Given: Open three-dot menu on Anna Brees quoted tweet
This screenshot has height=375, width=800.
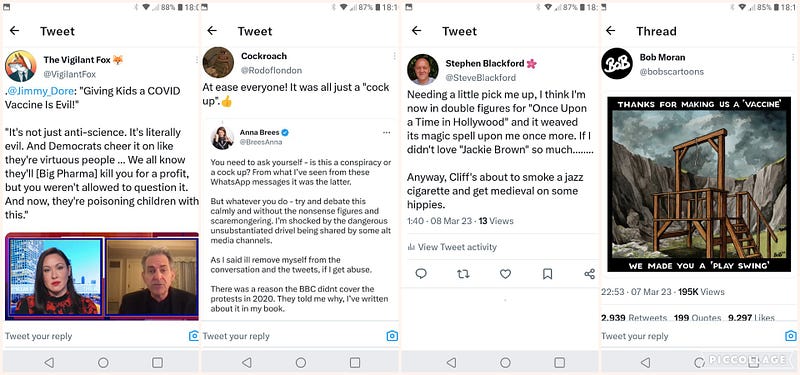Looking at the screenshot, I should [x=386, y=133].
